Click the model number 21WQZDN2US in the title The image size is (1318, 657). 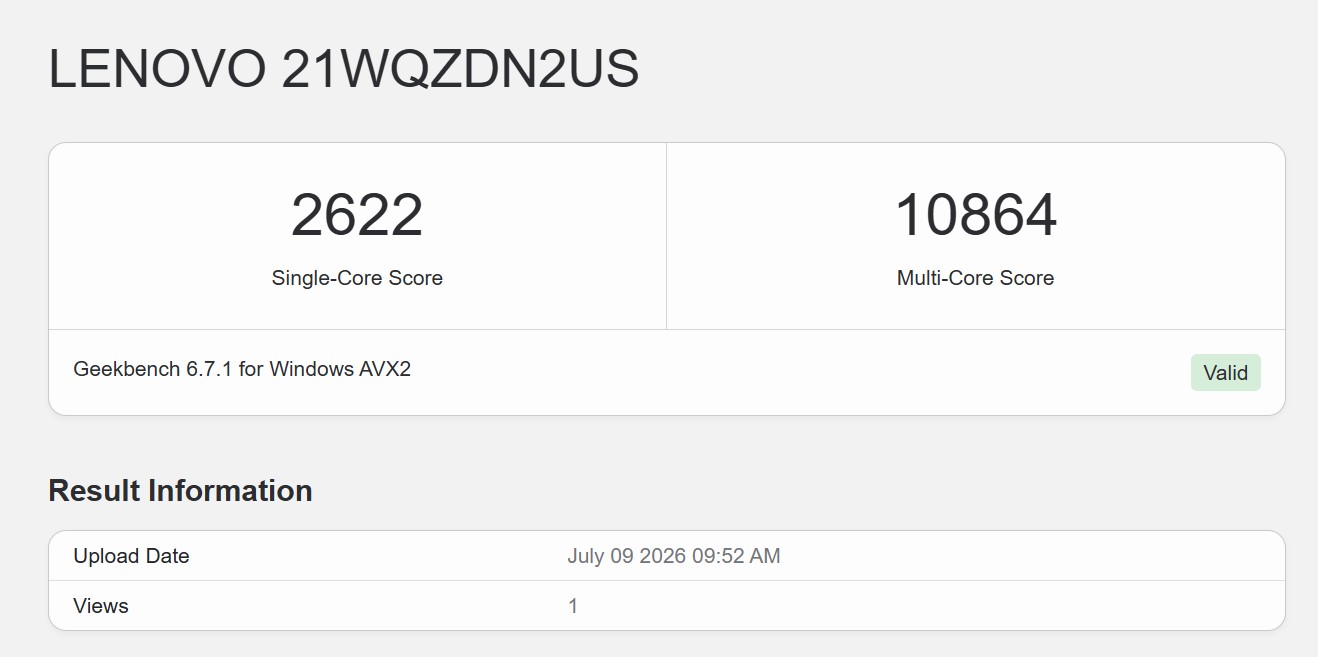coord(460,70)
